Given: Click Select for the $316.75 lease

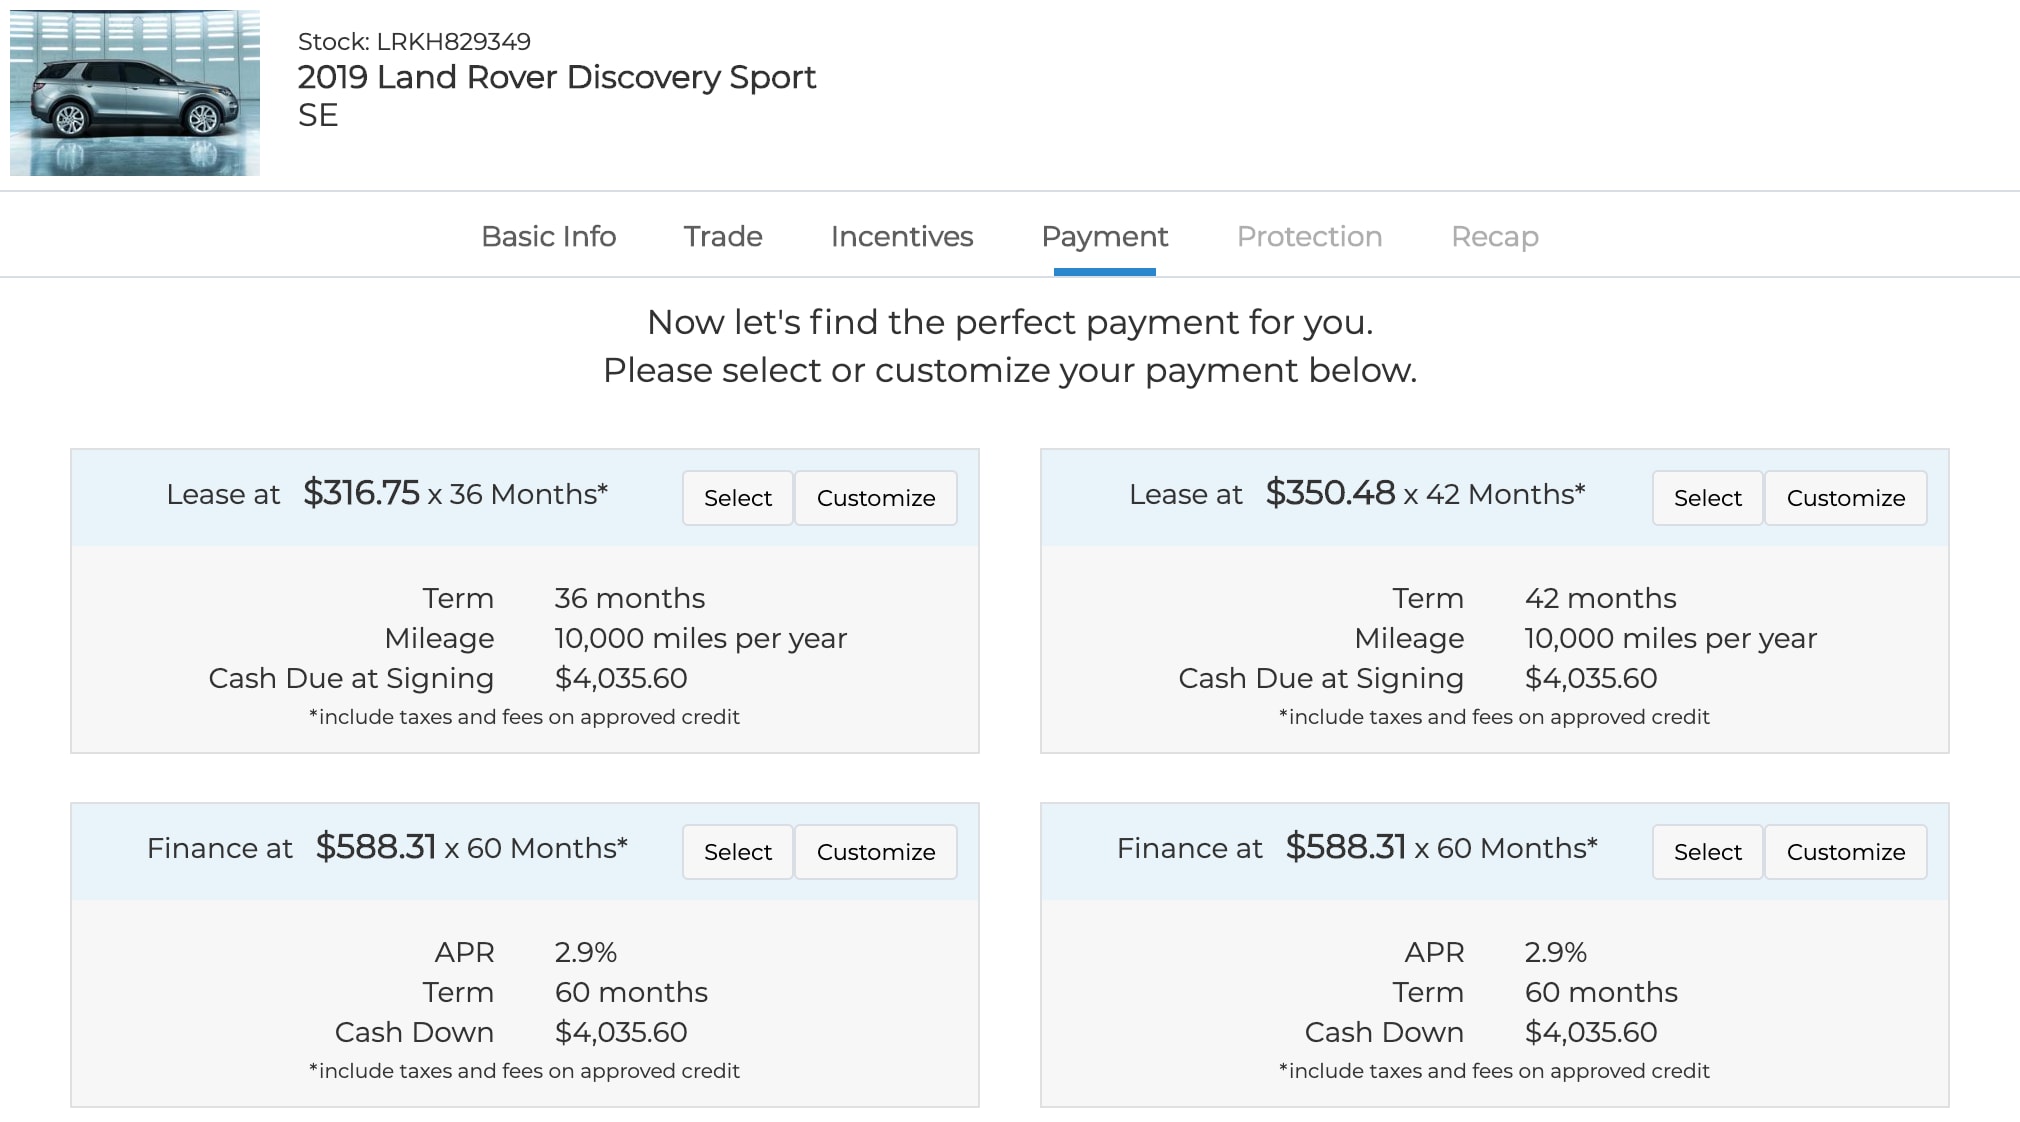Looking at the screenshot, I should (738, 498).
